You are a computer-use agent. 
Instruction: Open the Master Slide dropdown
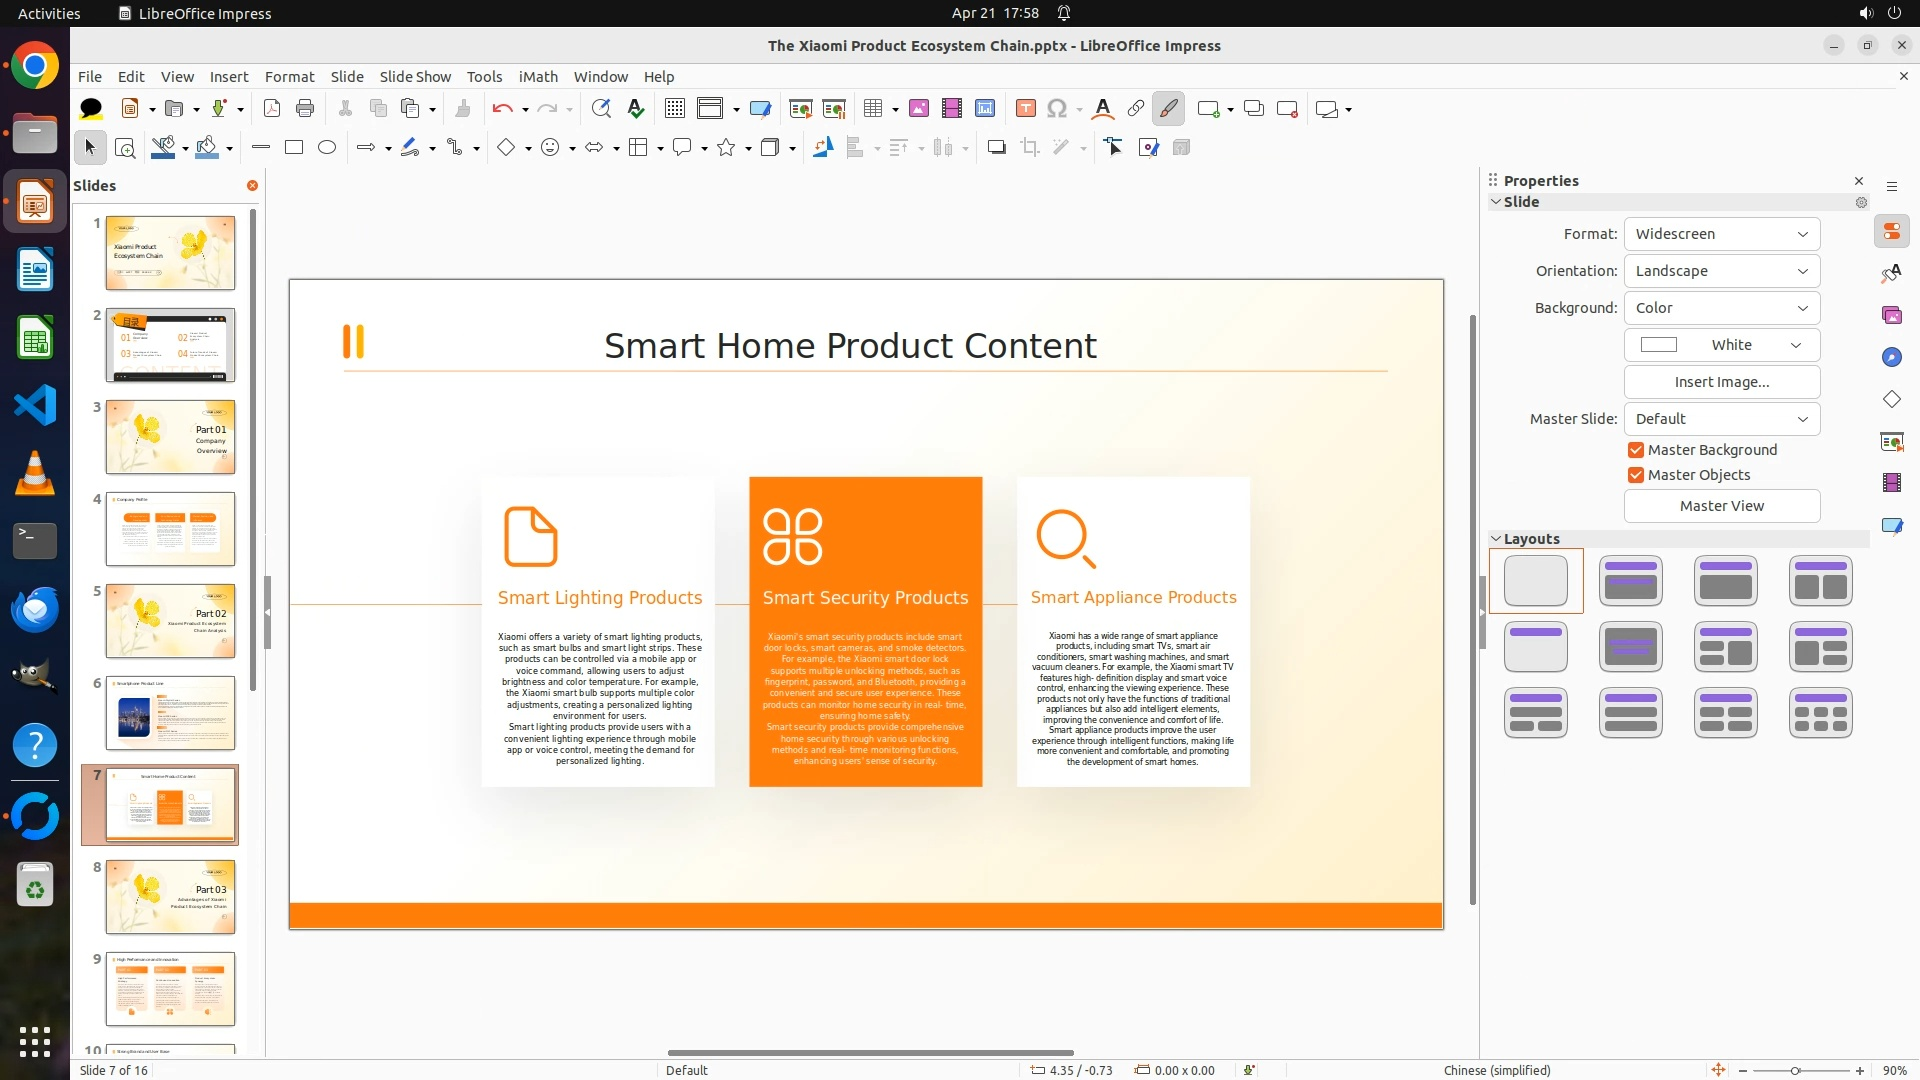(1721, 419)
